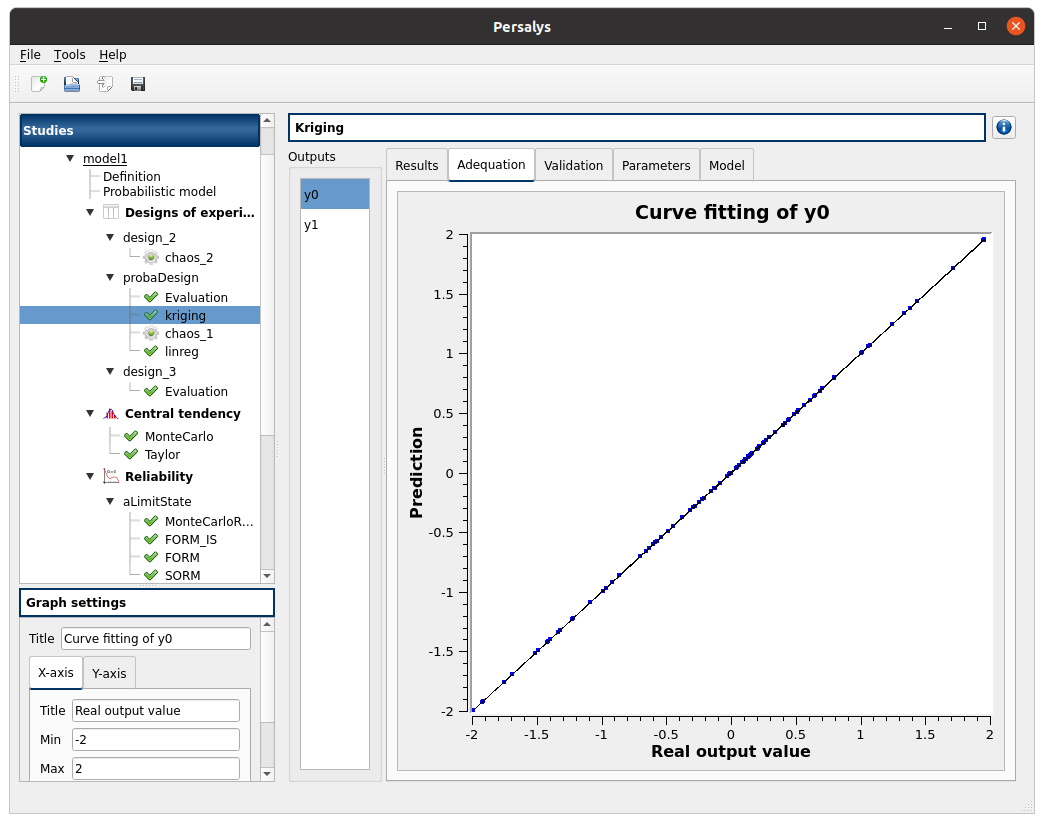Switch to the Validation tab

(573, 165)
